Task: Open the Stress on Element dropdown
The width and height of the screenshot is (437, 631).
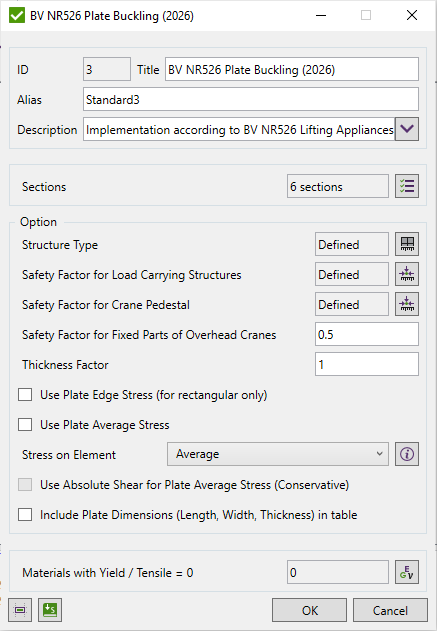Action: click(278, 454)
